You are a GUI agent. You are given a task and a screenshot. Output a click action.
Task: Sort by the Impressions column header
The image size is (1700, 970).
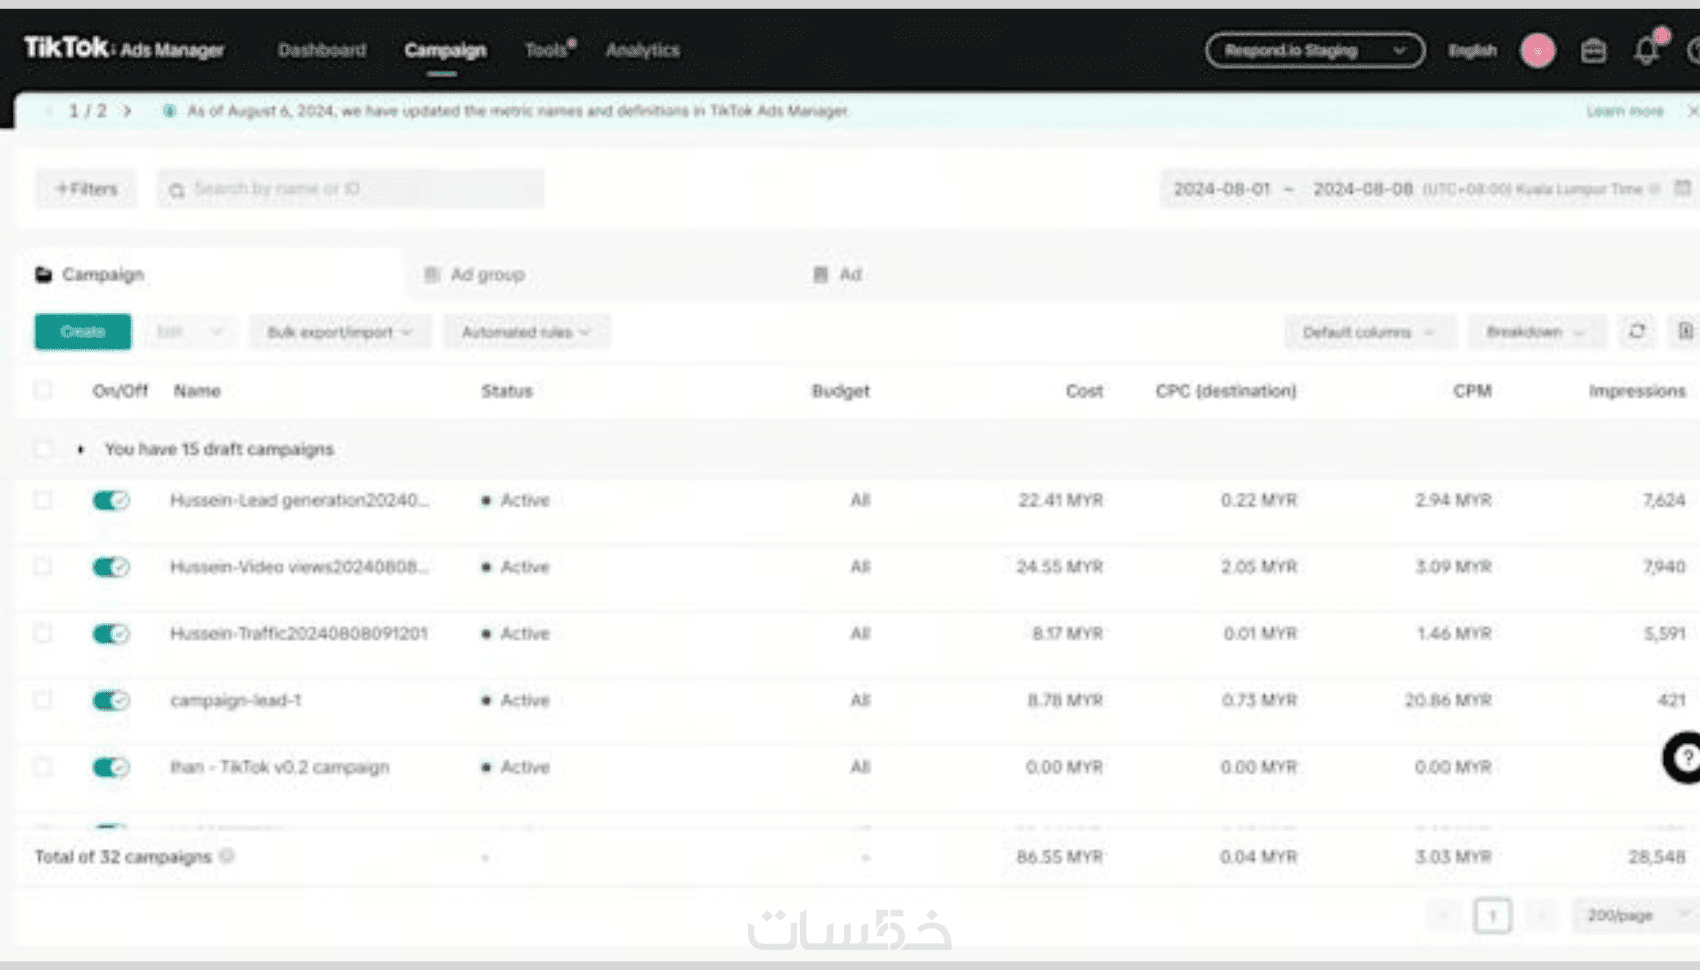click(1637, 391)
